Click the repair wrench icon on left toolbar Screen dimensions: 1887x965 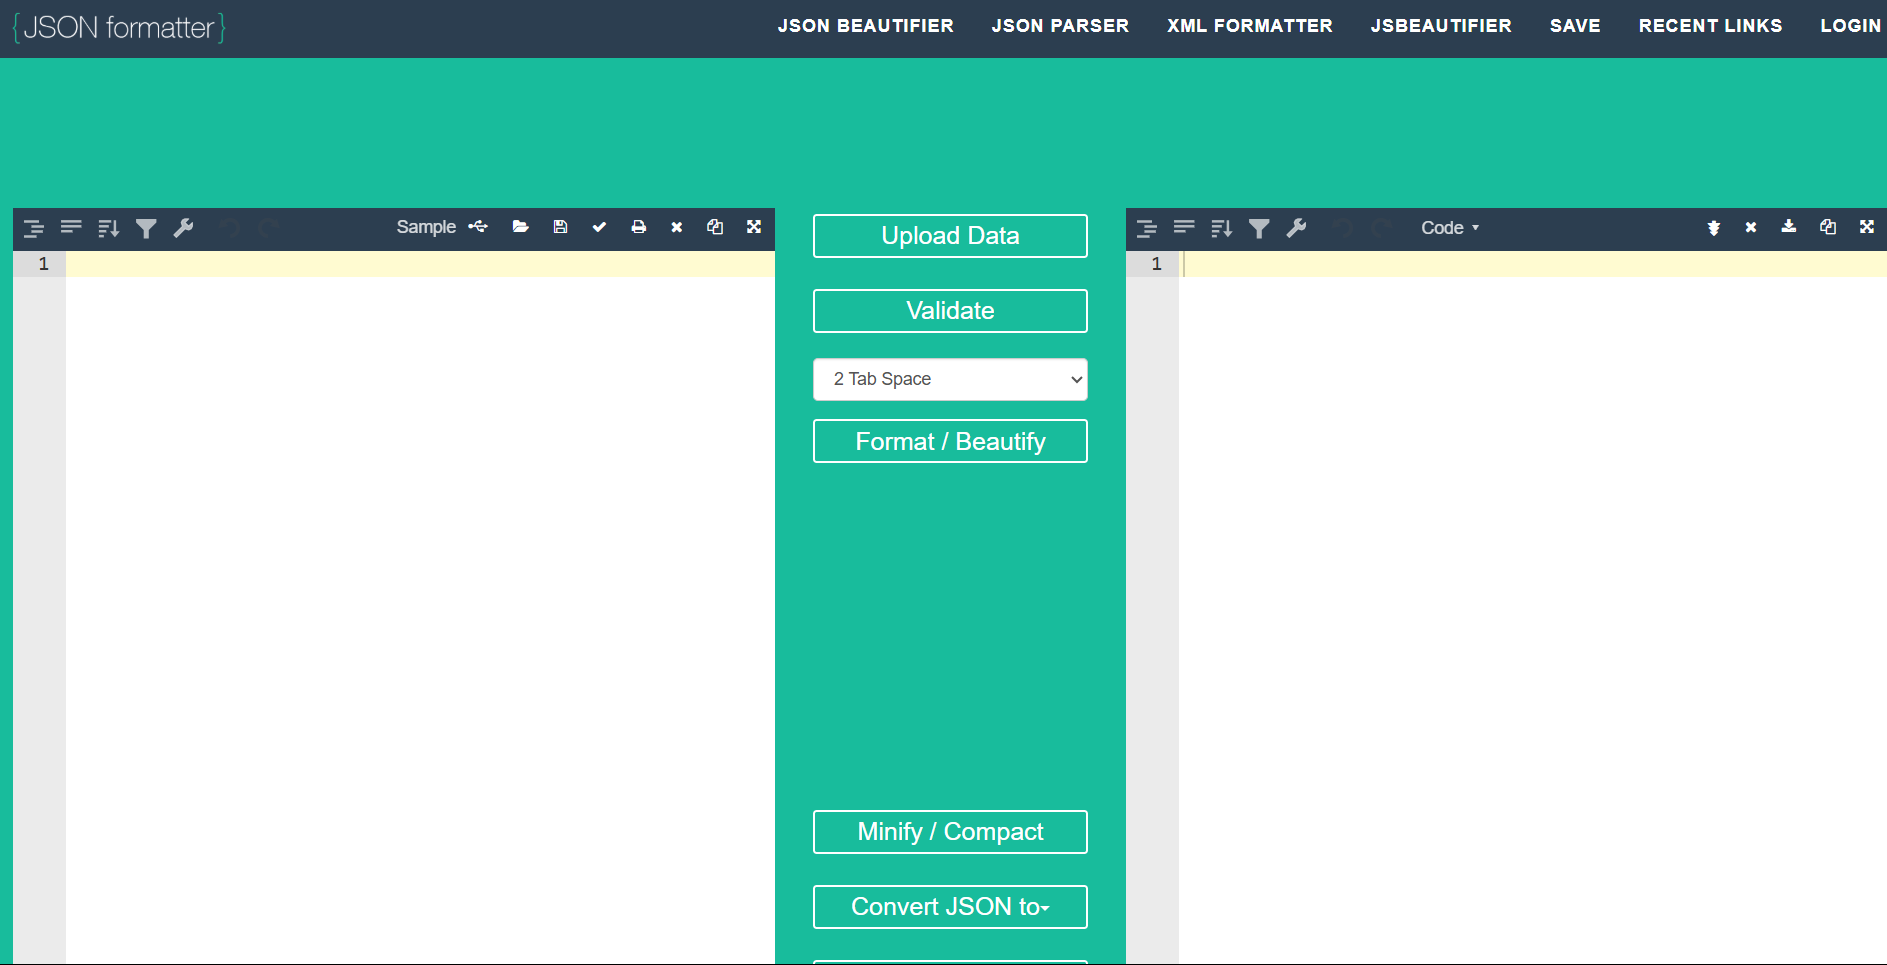(x=183, y=228)
